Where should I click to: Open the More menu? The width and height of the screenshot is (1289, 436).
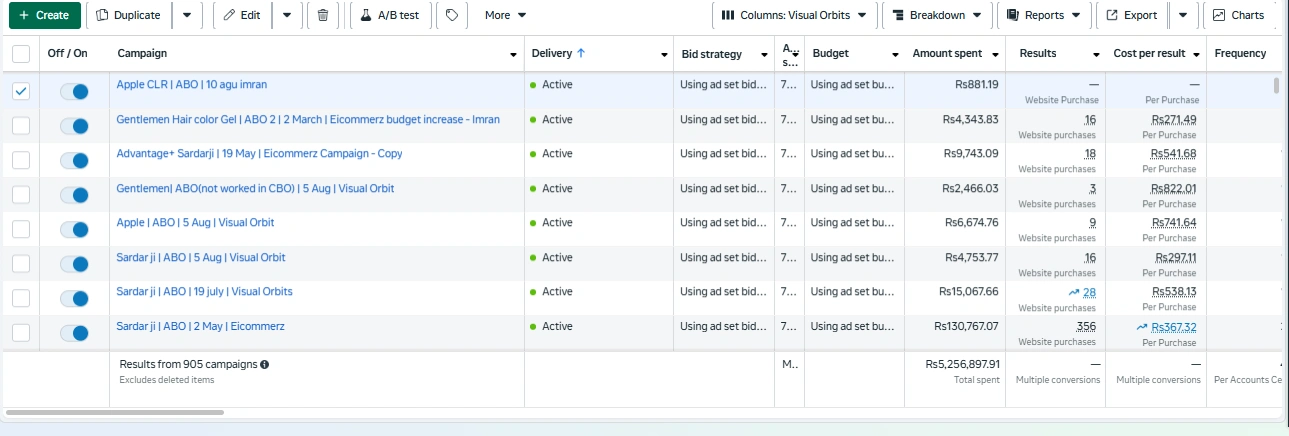(x=505, y=15)
